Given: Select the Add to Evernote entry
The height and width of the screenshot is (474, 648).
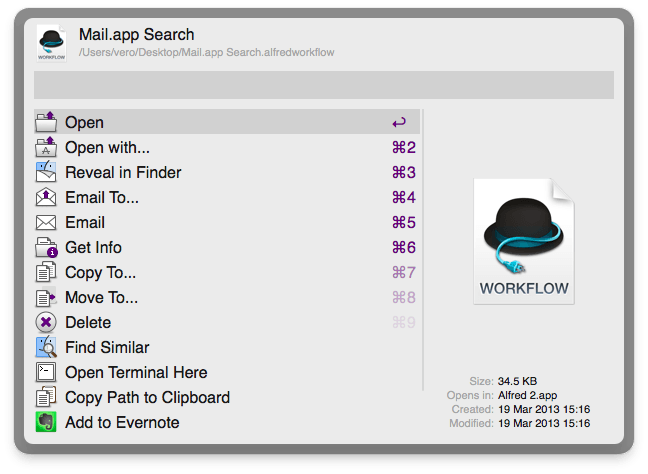Looking at the screenshot, I should coord(122,423).
